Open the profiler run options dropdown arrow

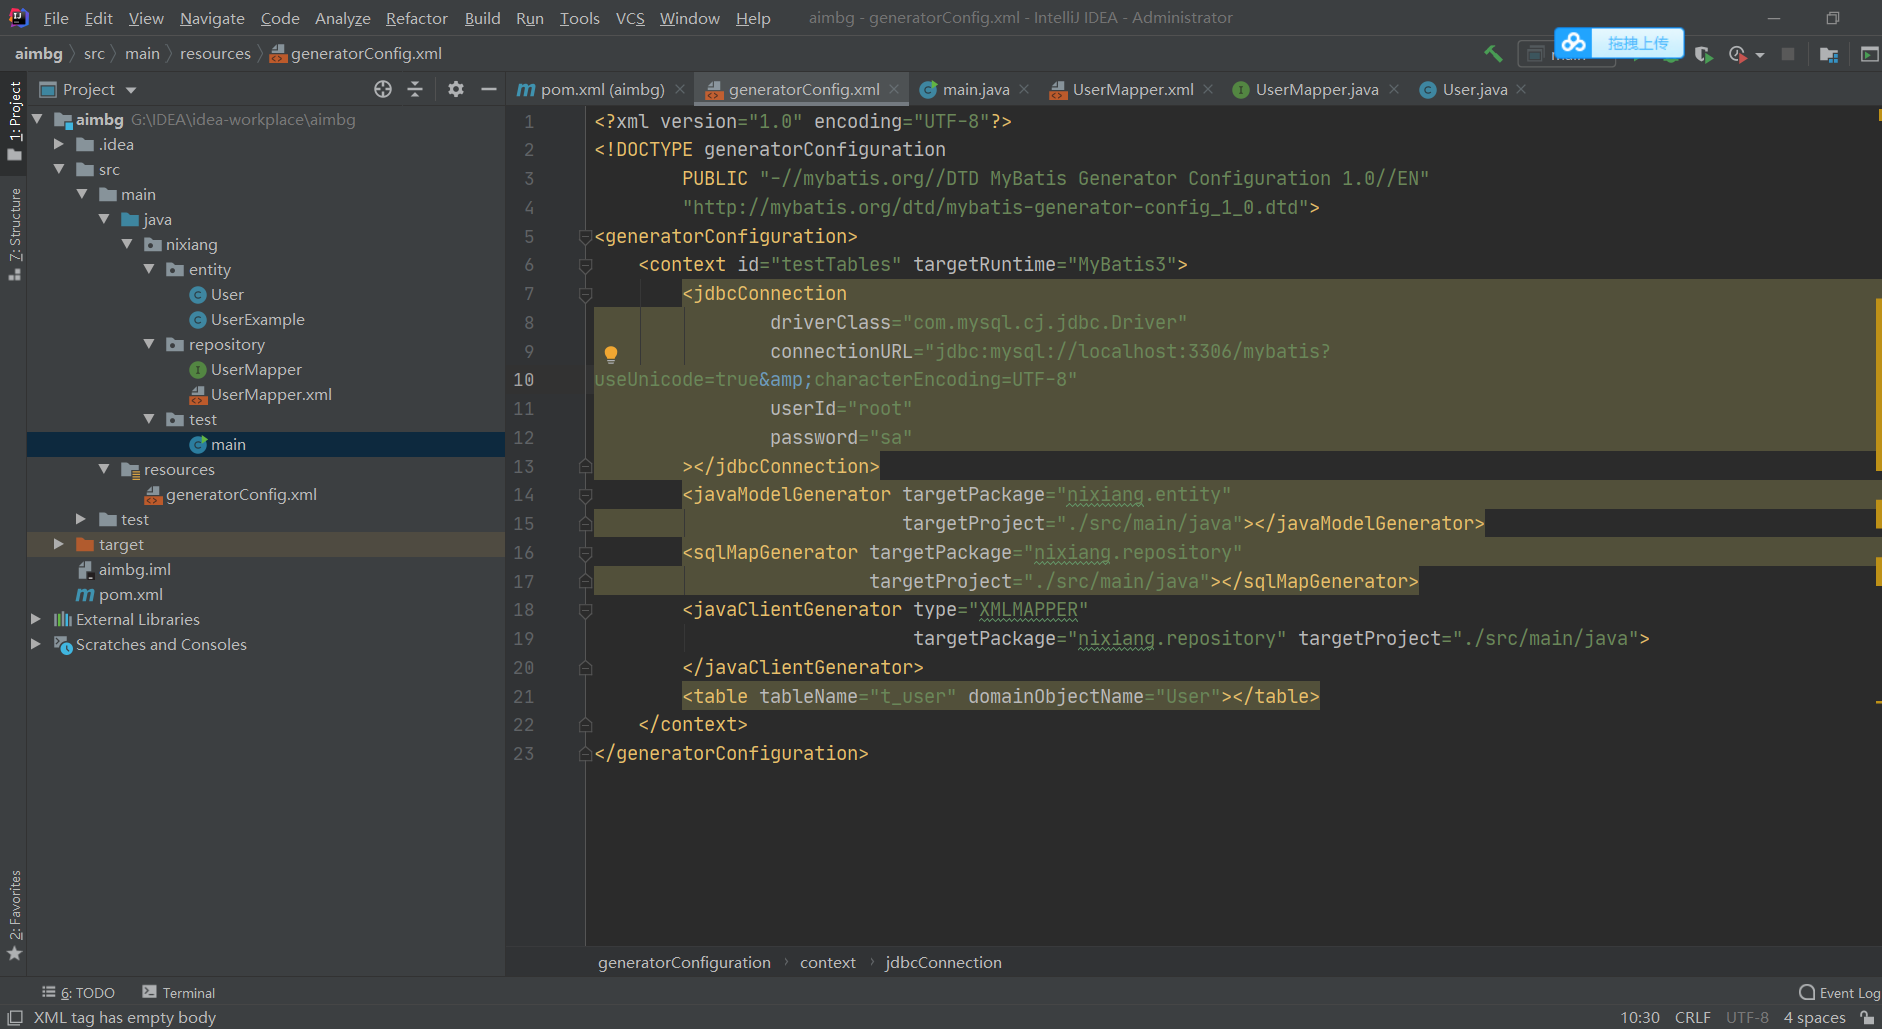tap(1760, 55)
